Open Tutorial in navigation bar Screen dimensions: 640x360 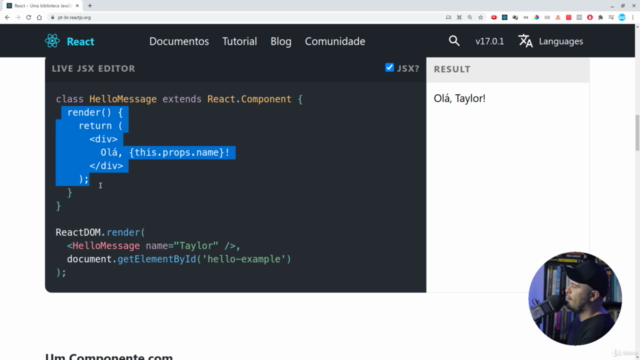(x=240, y=41)
